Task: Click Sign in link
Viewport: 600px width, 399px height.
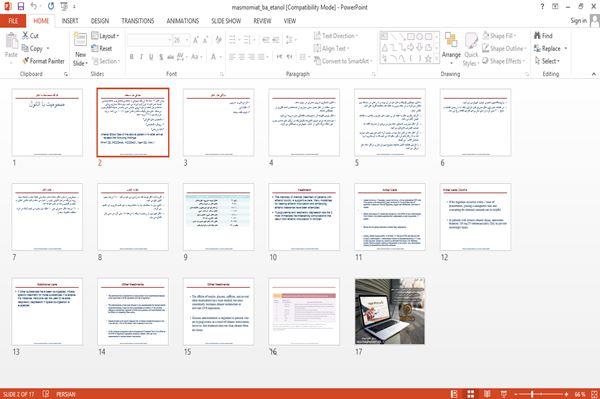Action: point(578,21)
